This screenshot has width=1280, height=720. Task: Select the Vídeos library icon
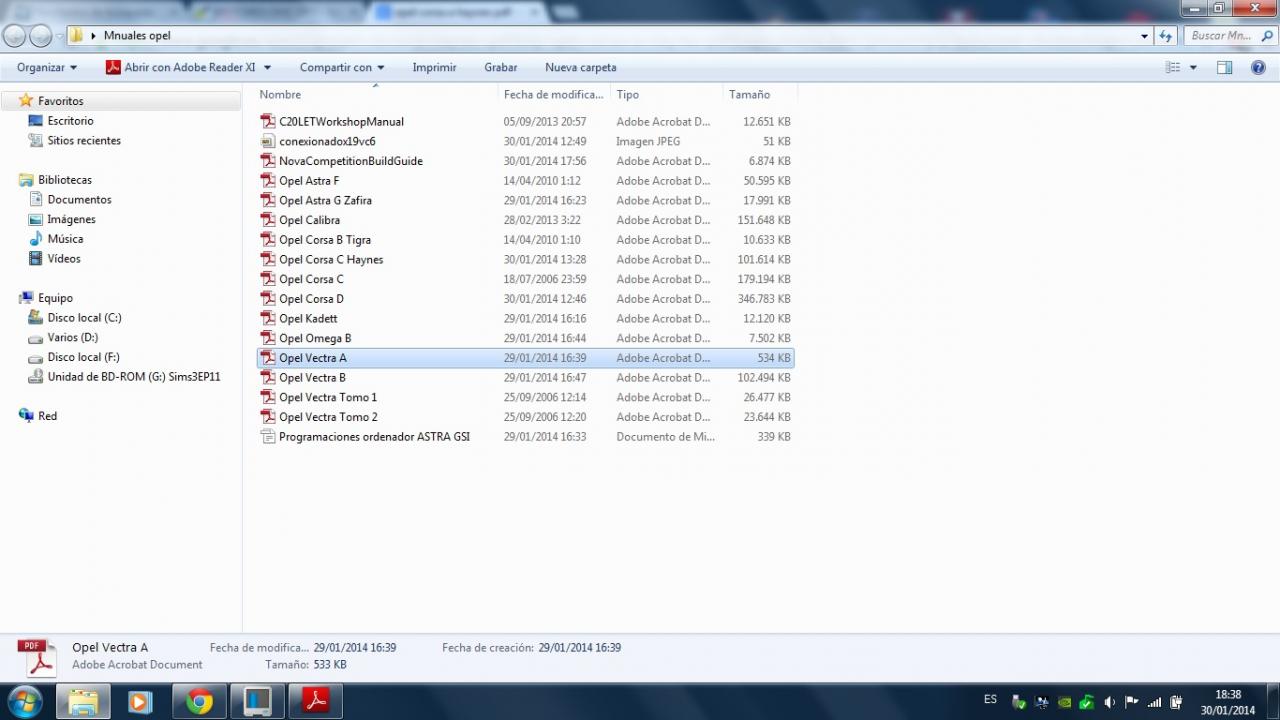click(x=35, y=259)
